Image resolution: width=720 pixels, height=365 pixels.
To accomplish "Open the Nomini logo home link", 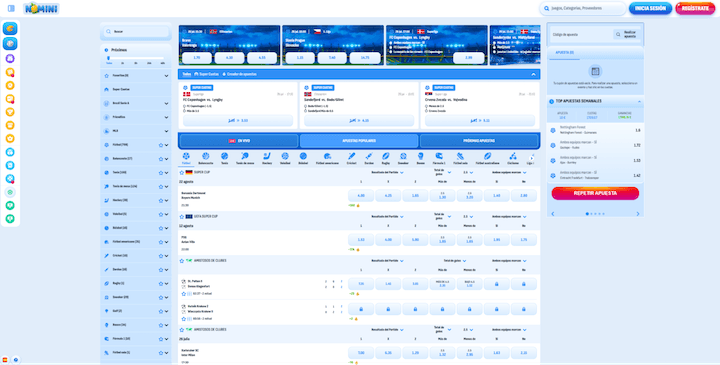I will point(41,8).
